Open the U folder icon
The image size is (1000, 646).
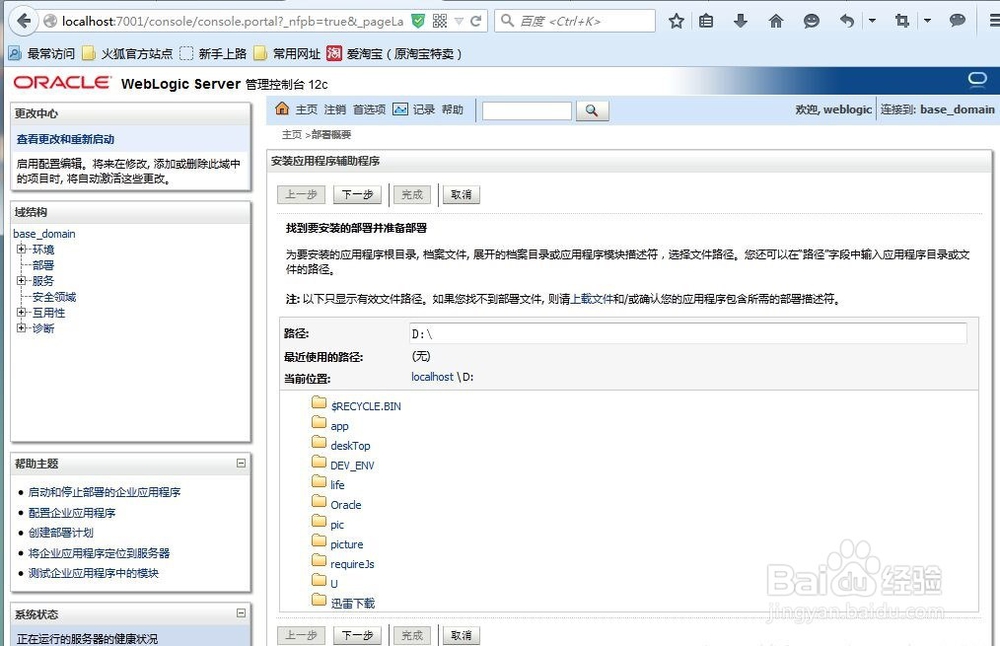(319, 580)
